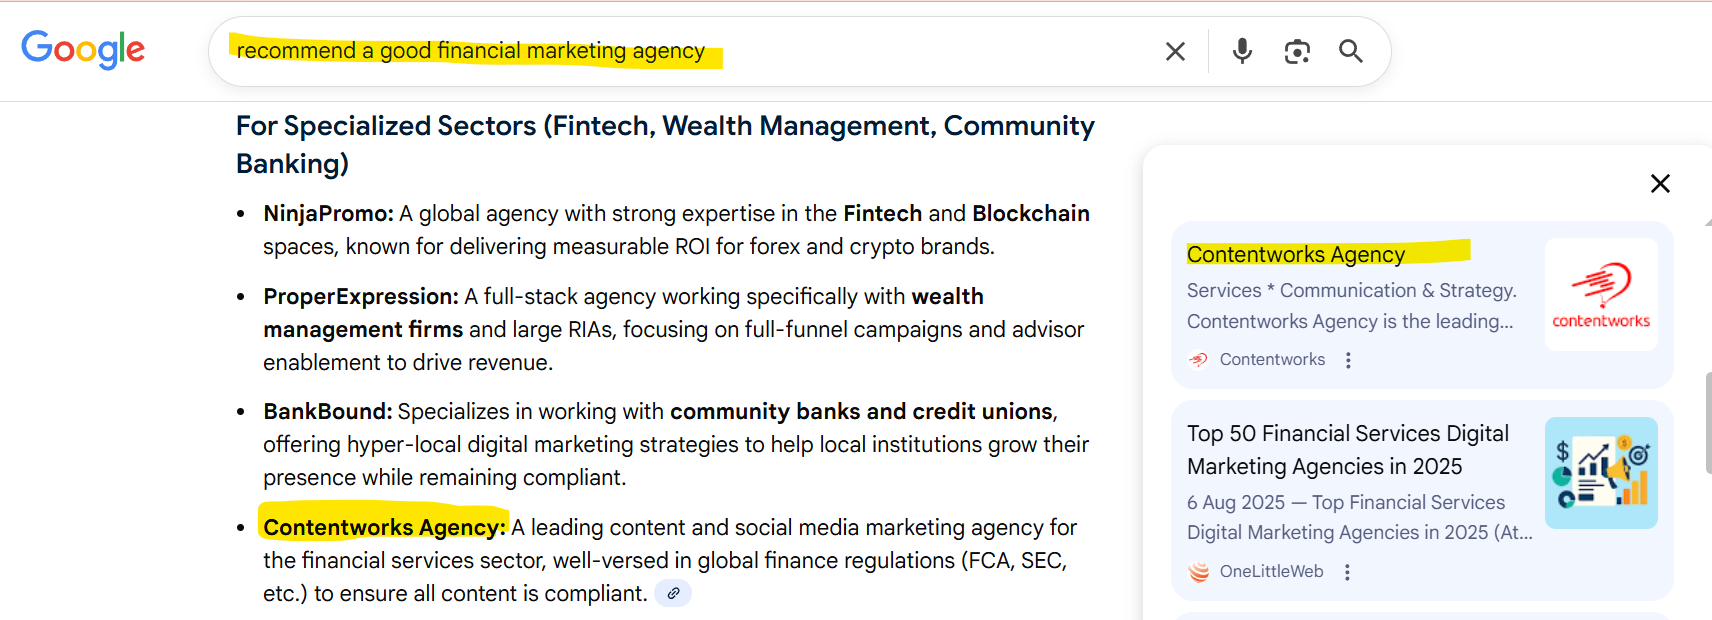Click the Google logo
The image size is (1712, 620).
[83, 49]
